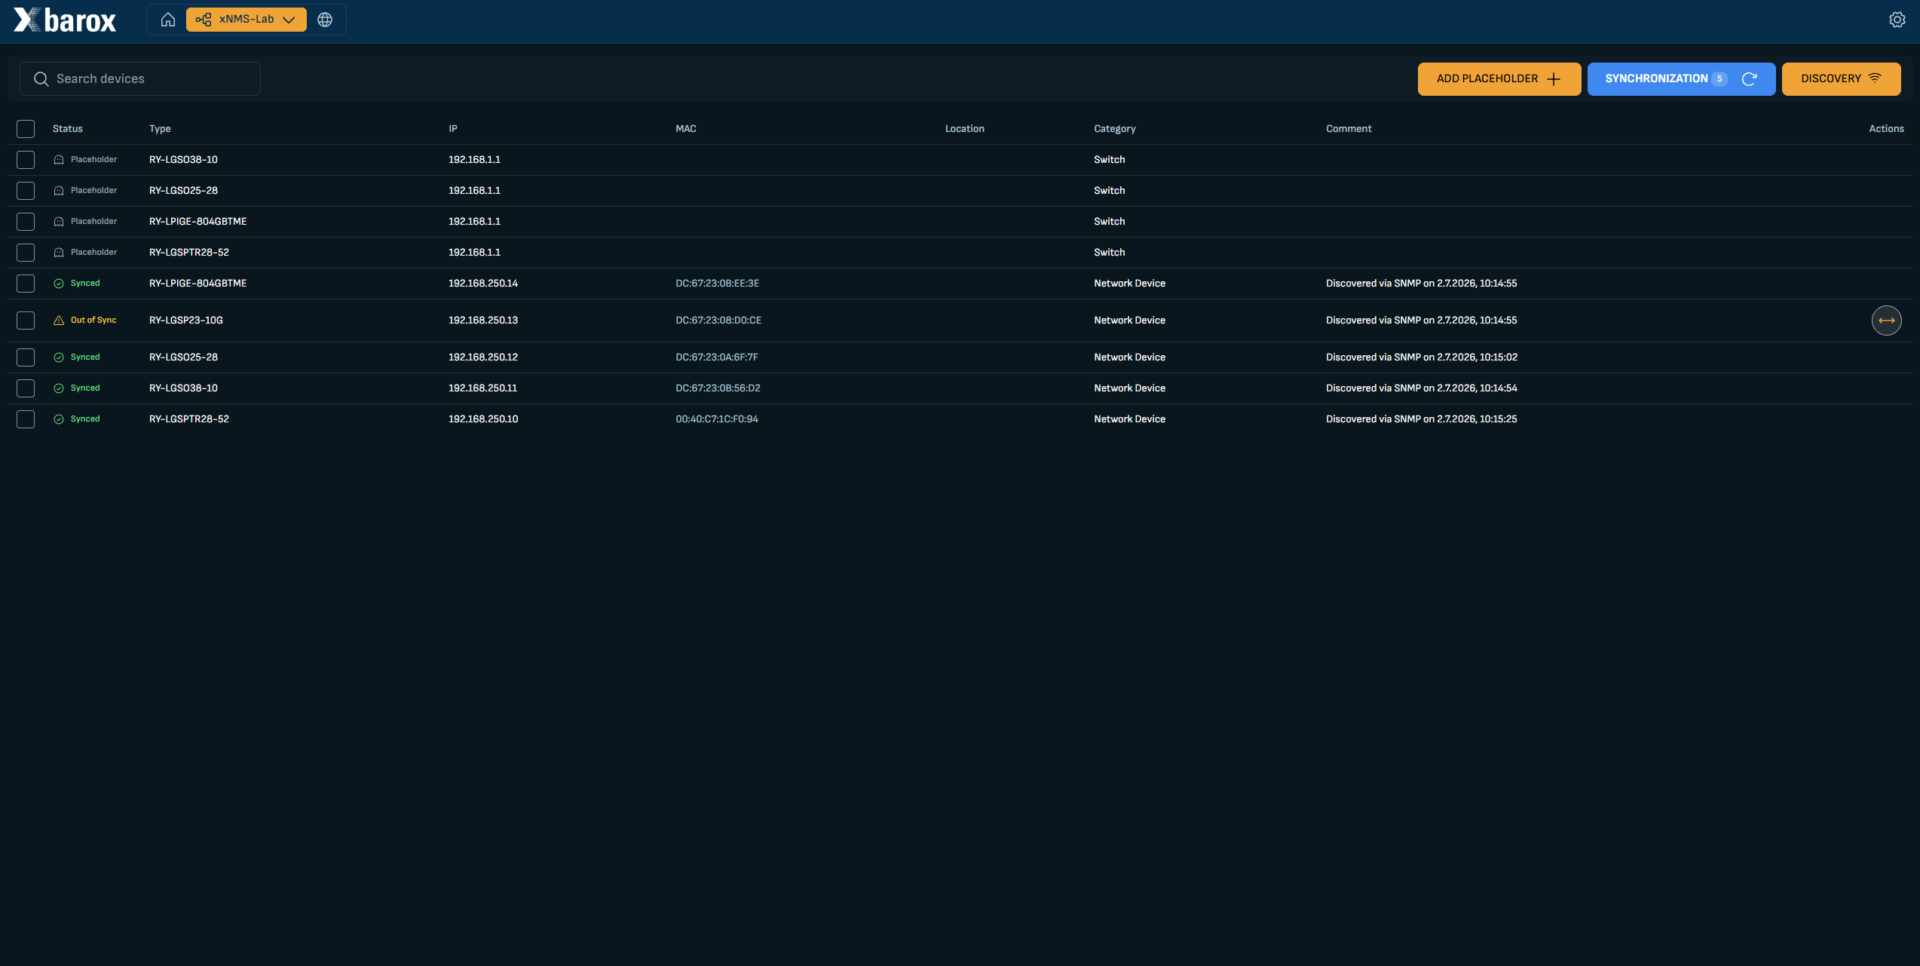Click the IP column header
1920x966 pixels.
[x=453, y=129]
